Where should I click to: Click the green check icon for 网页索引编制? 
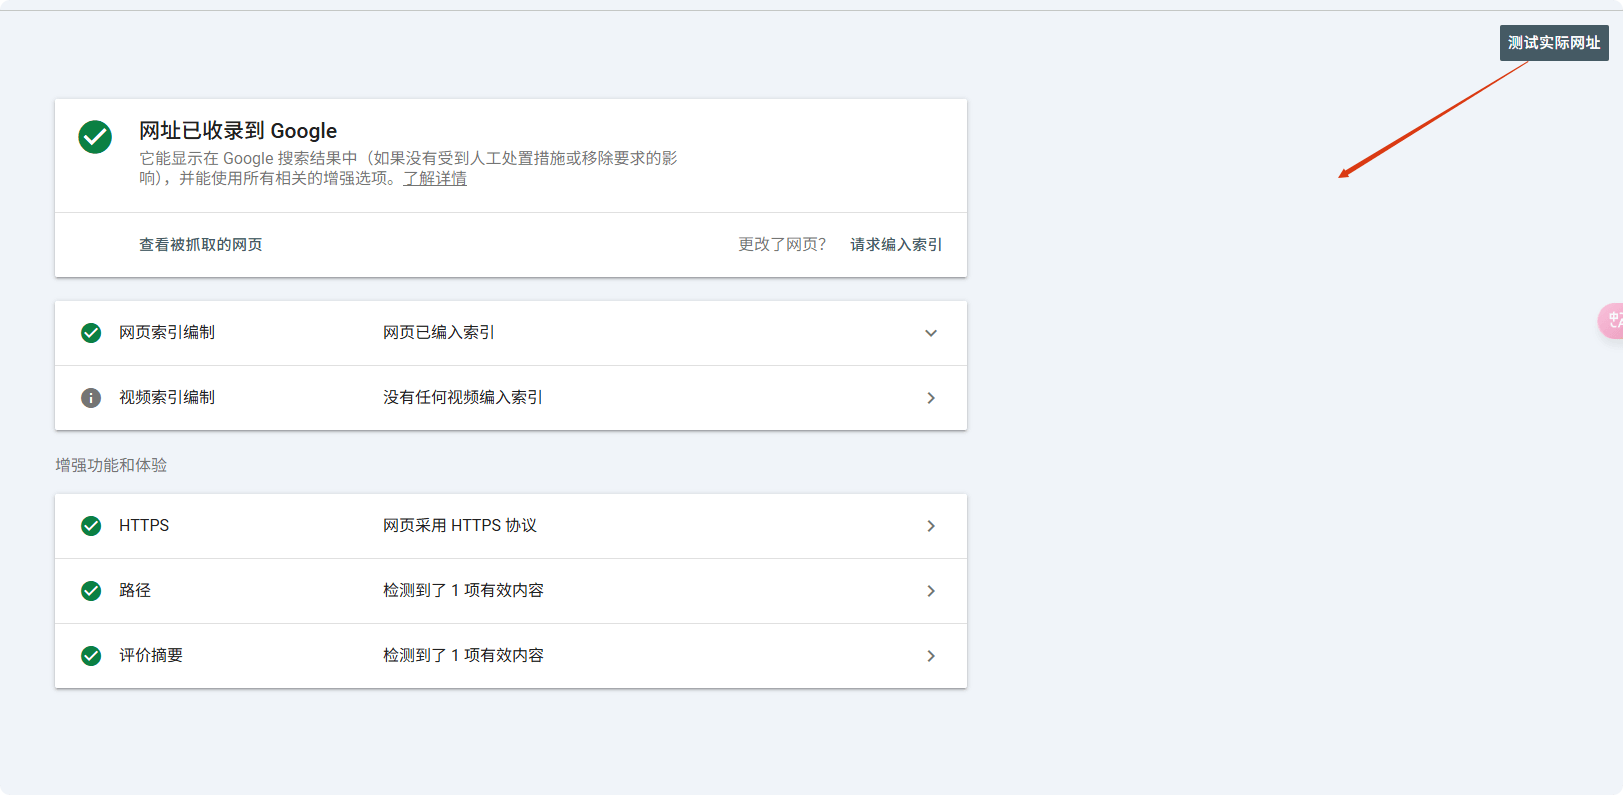click(x=91, y=333)
